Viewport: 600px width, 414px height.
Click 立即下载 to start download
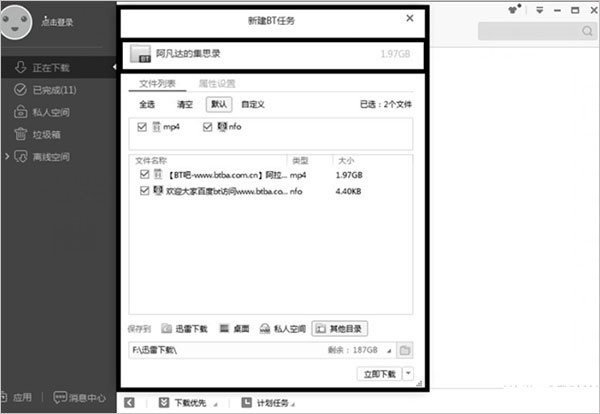point(379,374)
